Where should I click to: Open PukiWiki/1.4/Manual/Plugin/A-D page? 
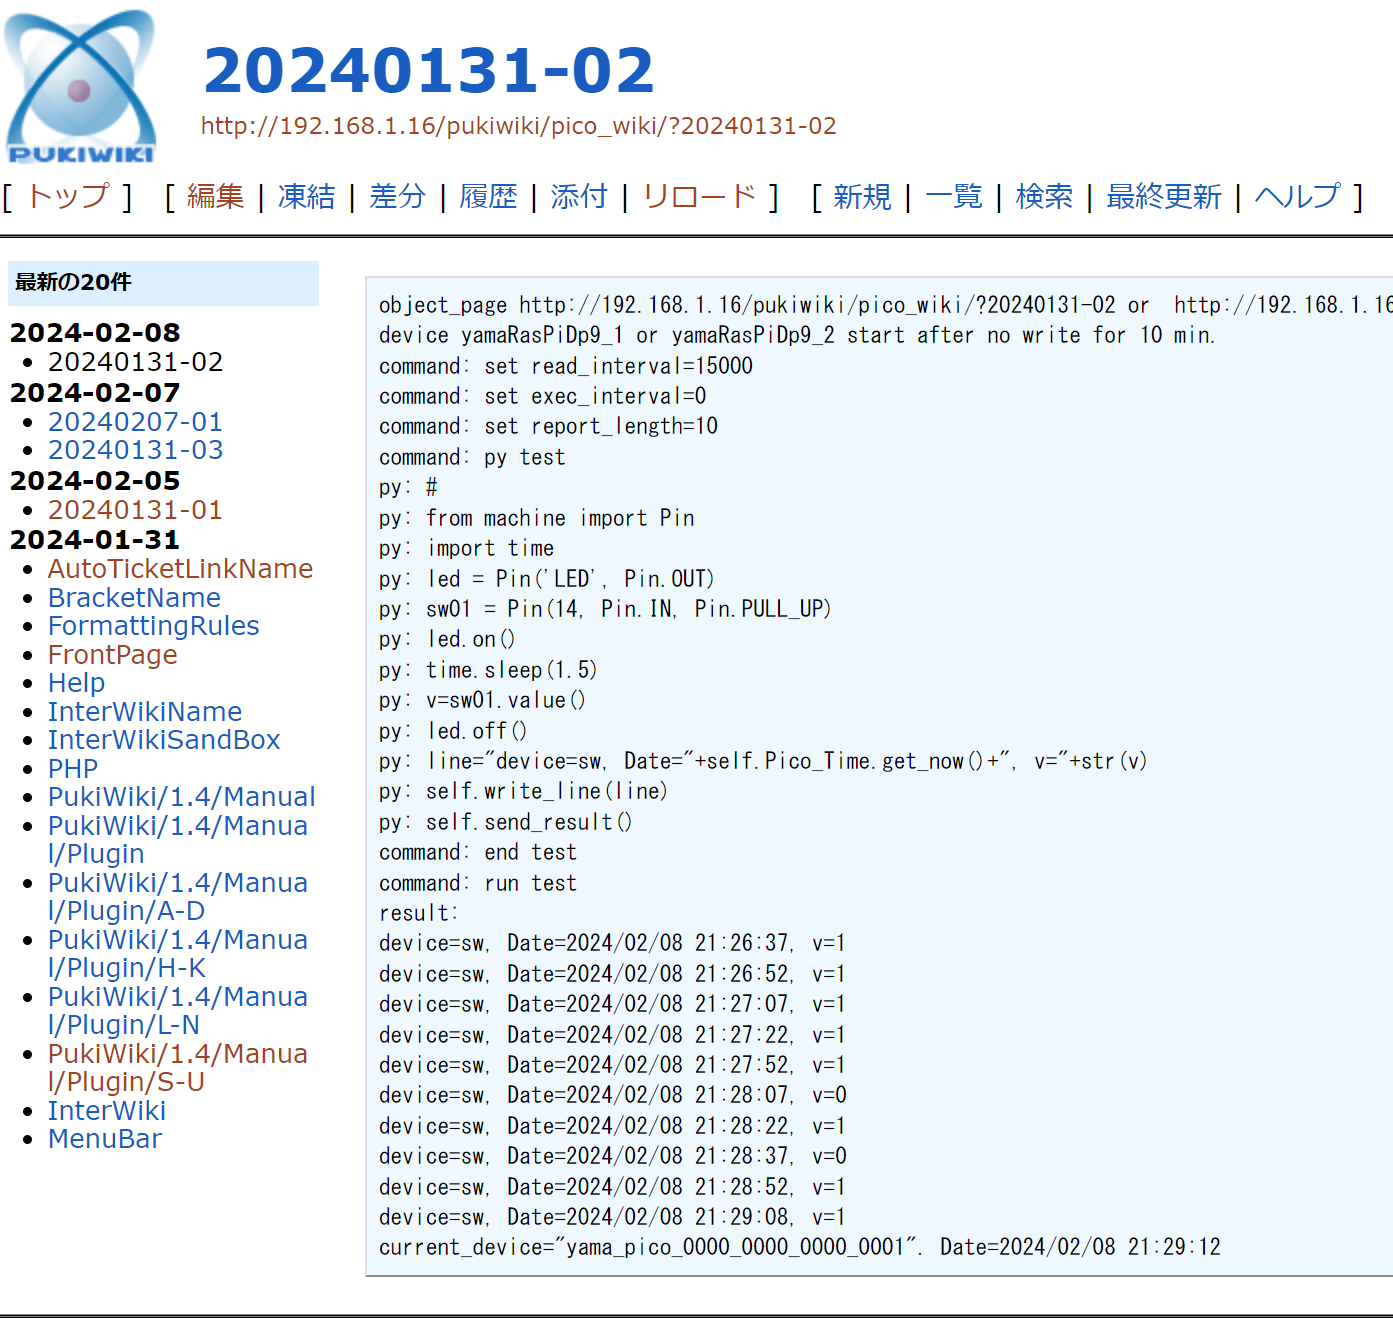tap(177, 896)
